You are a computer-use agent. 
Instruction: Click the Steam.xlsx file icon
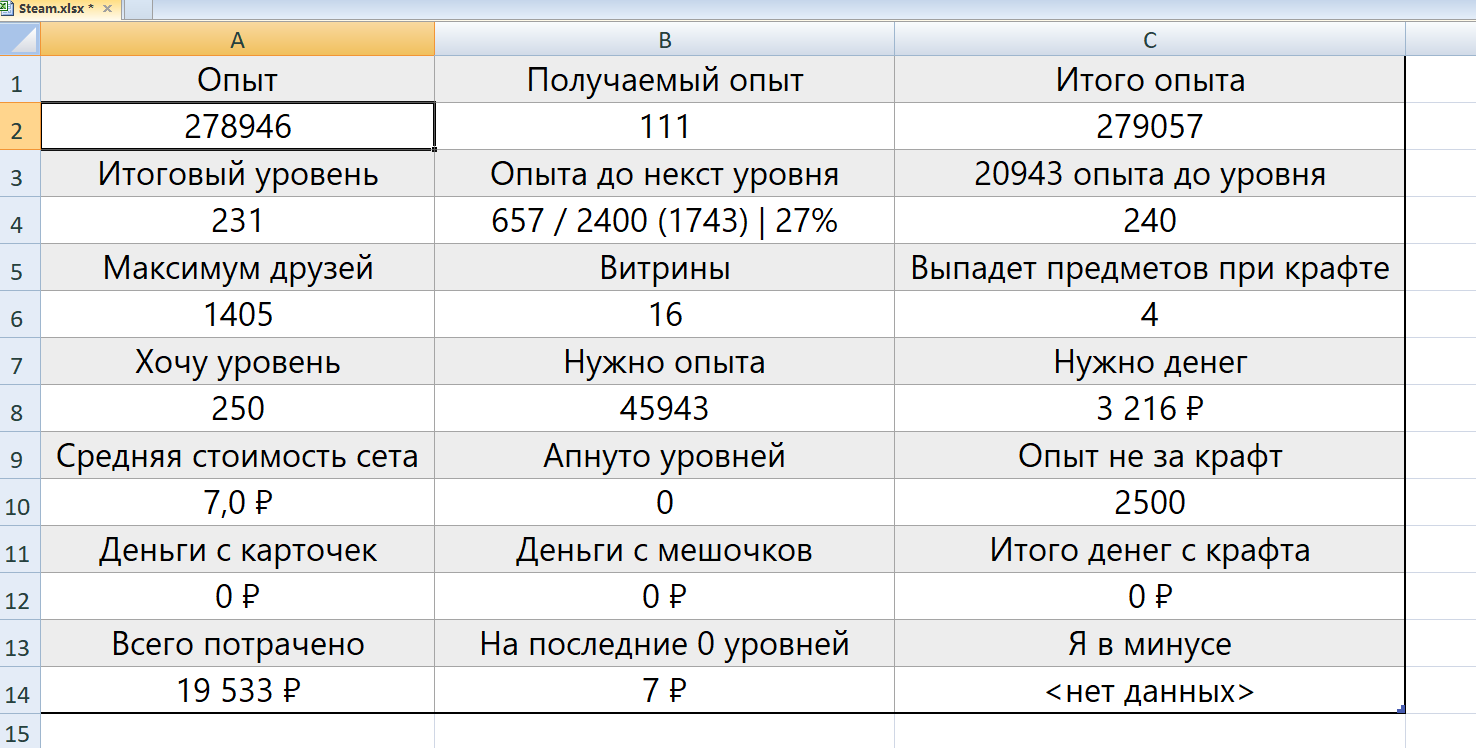7,9
